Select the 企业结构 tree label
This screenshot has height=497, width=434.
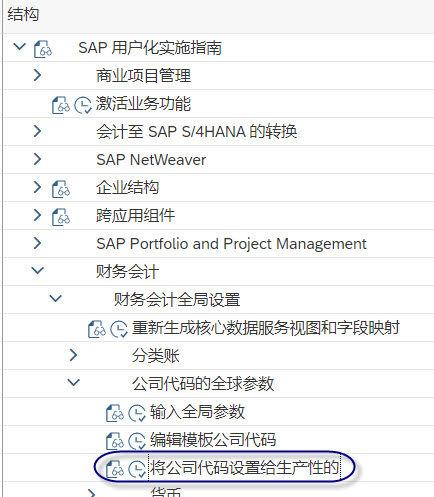pyautogui.click(x=128, y=188)
